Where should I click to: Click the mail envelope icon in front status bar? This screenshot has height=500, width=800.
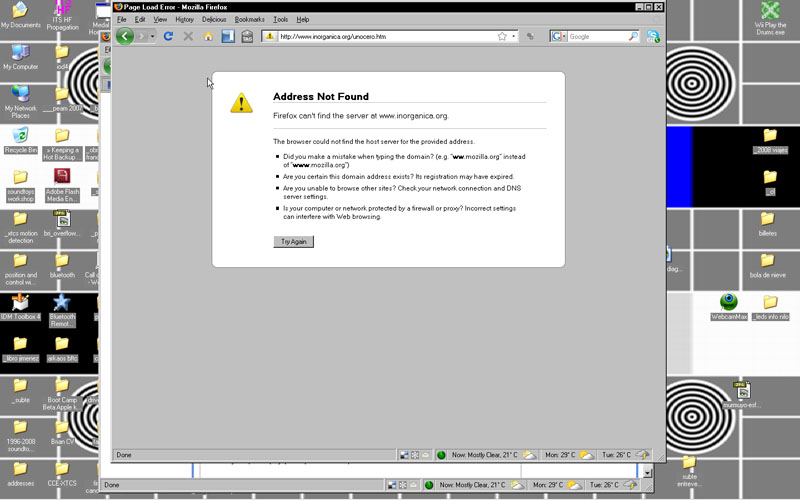pyautogui.click(x=426, y=455)
